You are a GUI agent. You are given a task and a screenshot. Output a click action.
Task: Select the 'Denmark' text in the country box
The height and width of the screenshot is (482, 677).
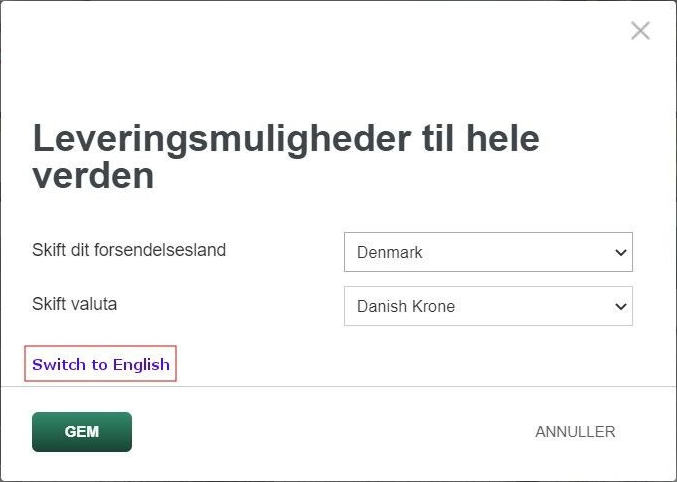click(390, 253)
